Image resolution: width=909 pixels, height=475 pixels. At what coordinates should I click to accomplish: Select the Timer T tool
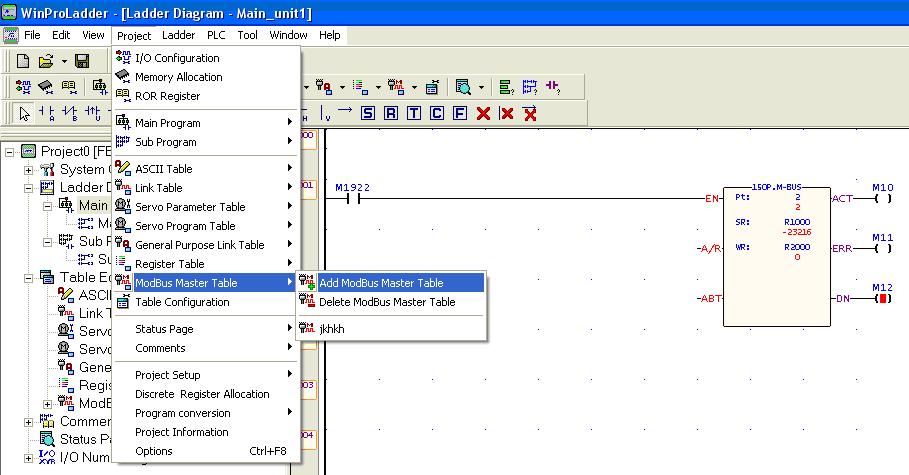point(414,113)
